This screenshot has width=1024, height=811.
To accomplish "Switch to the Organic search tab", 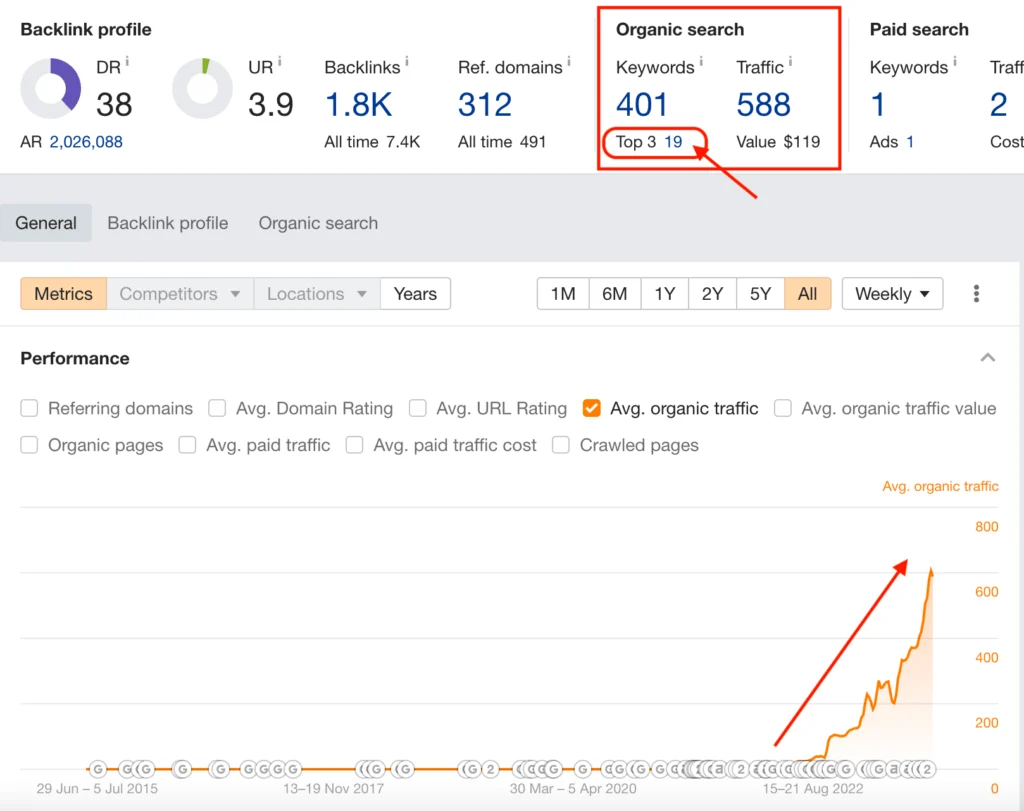I will tap(318, 223).
